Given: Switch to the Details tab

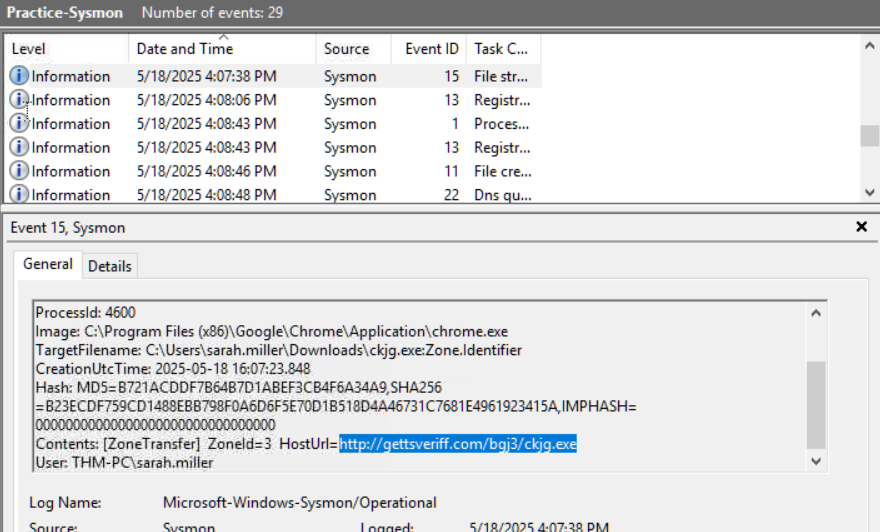Looking at the screenshot, I should pyautogui.click(x=110, y=266).
